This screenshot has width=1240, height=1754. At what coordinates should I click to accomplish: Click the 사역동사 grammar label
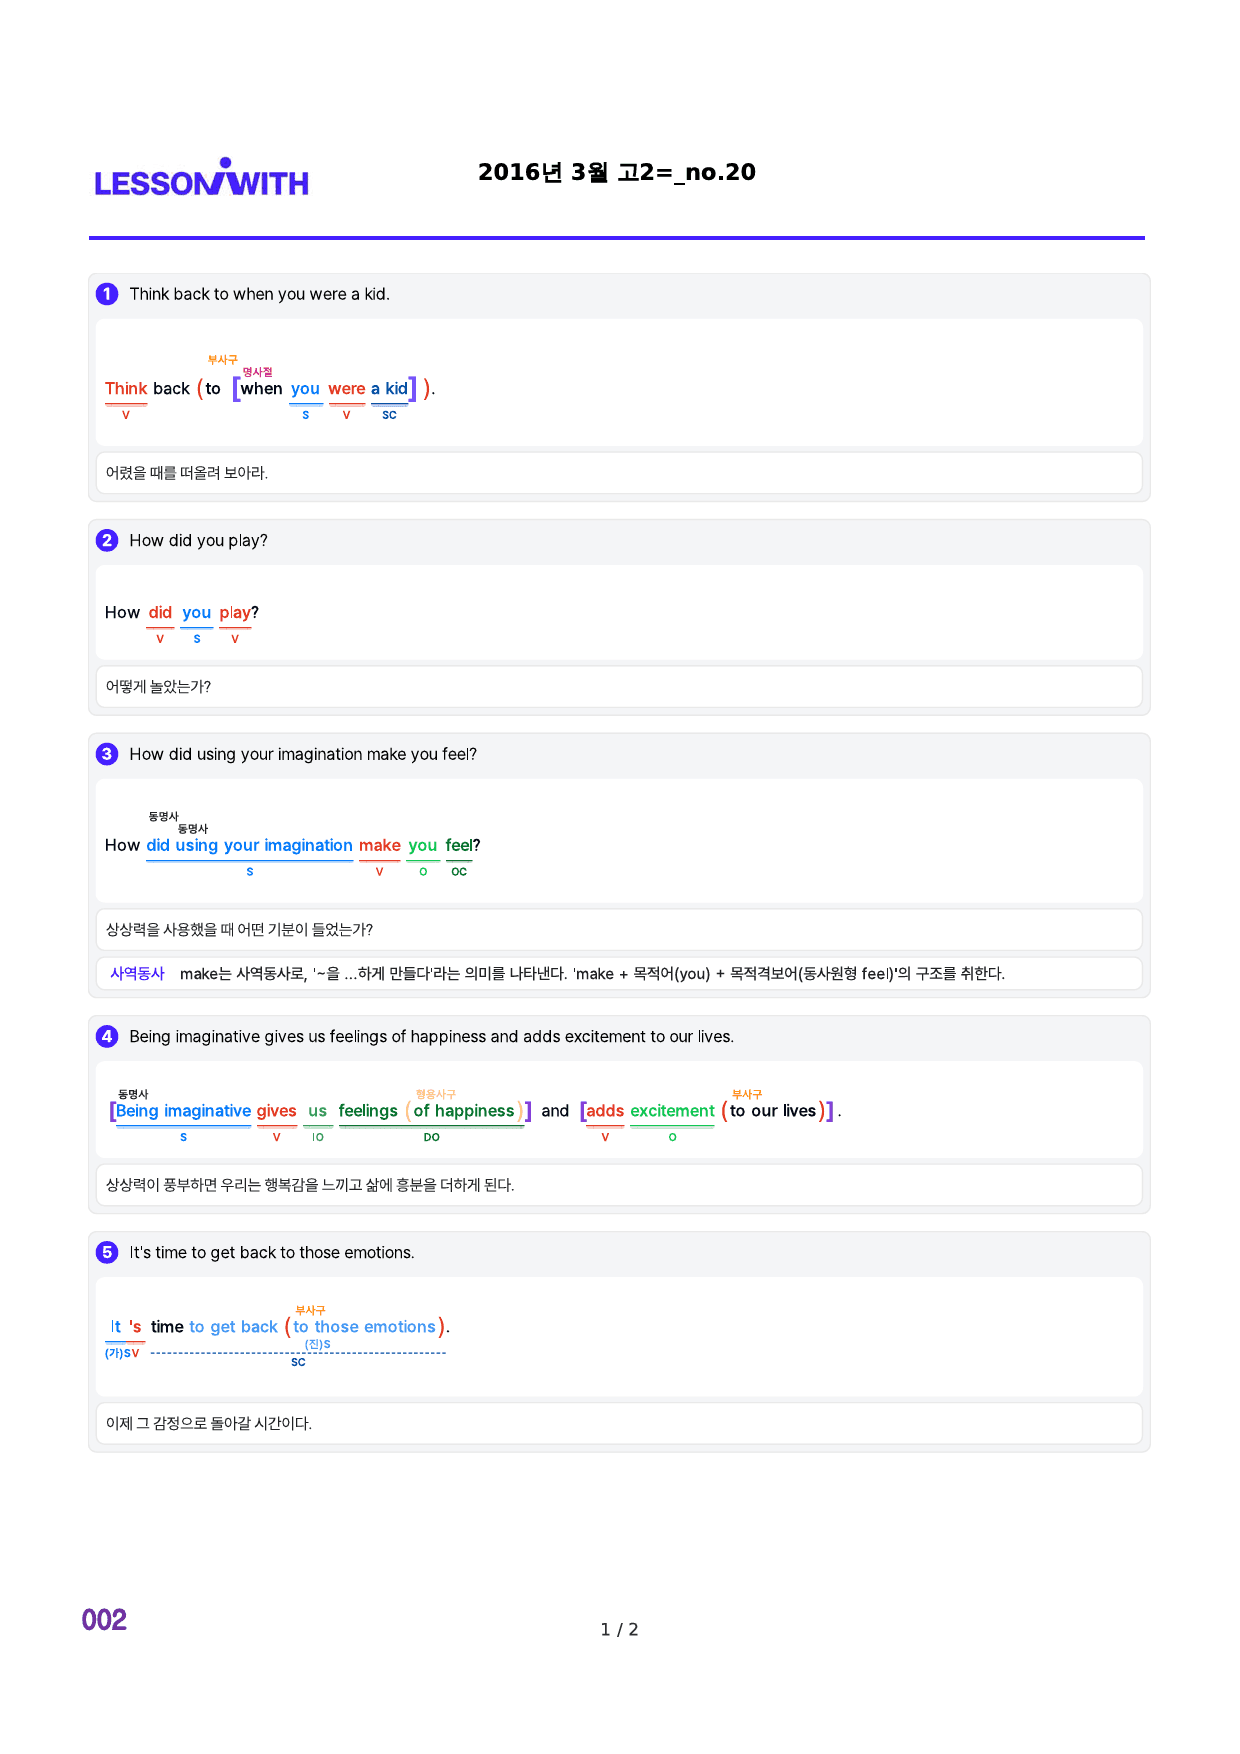pos(137,973)
